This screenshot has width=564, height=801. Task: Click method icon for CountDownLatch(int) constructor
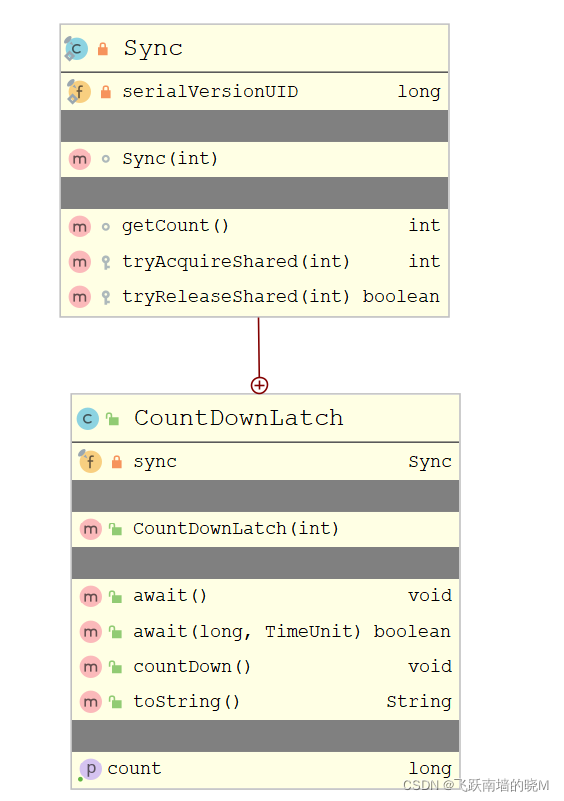(91, 529)
